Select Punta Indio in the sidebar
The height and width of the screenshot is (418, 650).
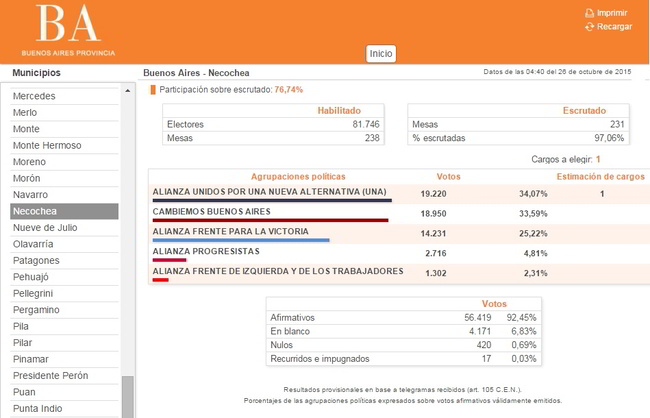(37, 408)
